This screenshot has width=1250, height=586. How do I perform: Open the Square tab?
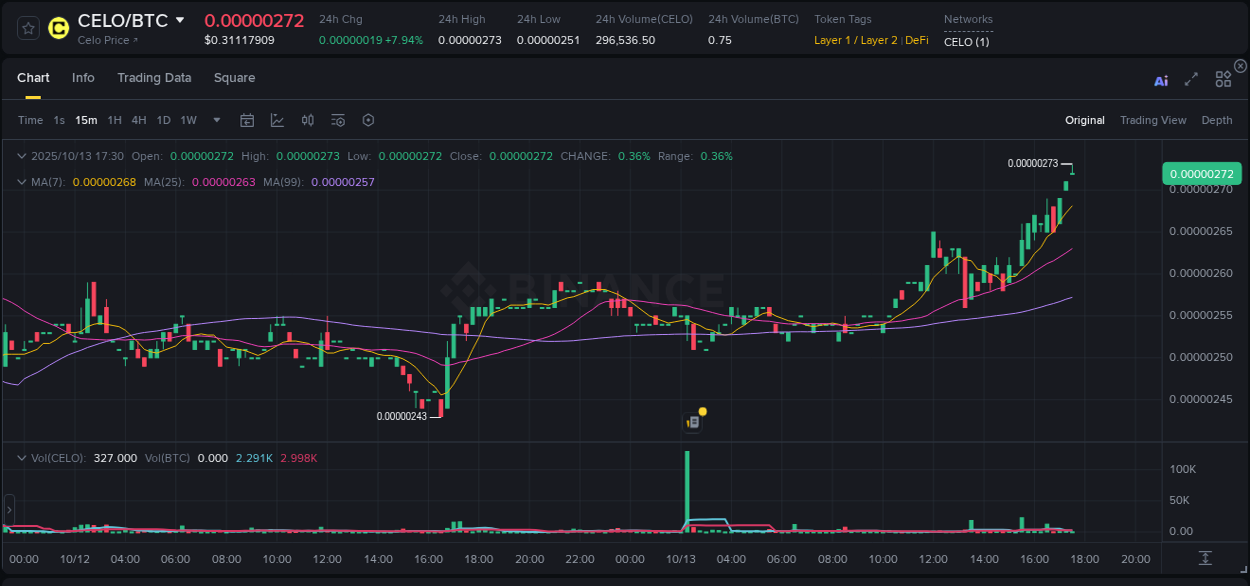tap(234, 78)
